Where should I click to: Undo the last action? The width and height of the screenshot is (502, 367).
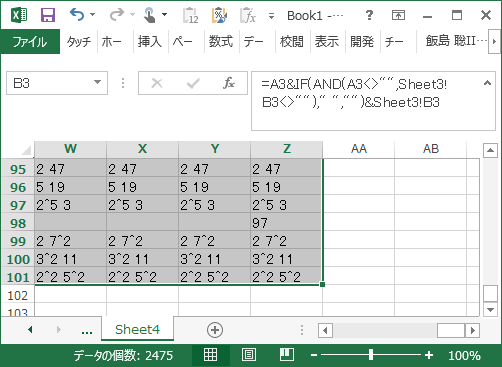click(x=77, y=15)
